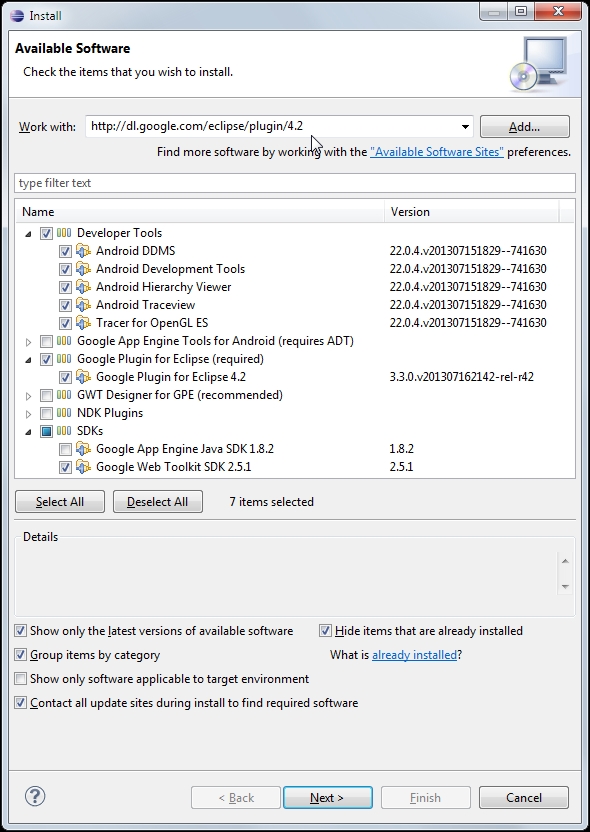Click the Android Hierarchy Viewer feature icon
590x832 pixels.
pos(83,287)
